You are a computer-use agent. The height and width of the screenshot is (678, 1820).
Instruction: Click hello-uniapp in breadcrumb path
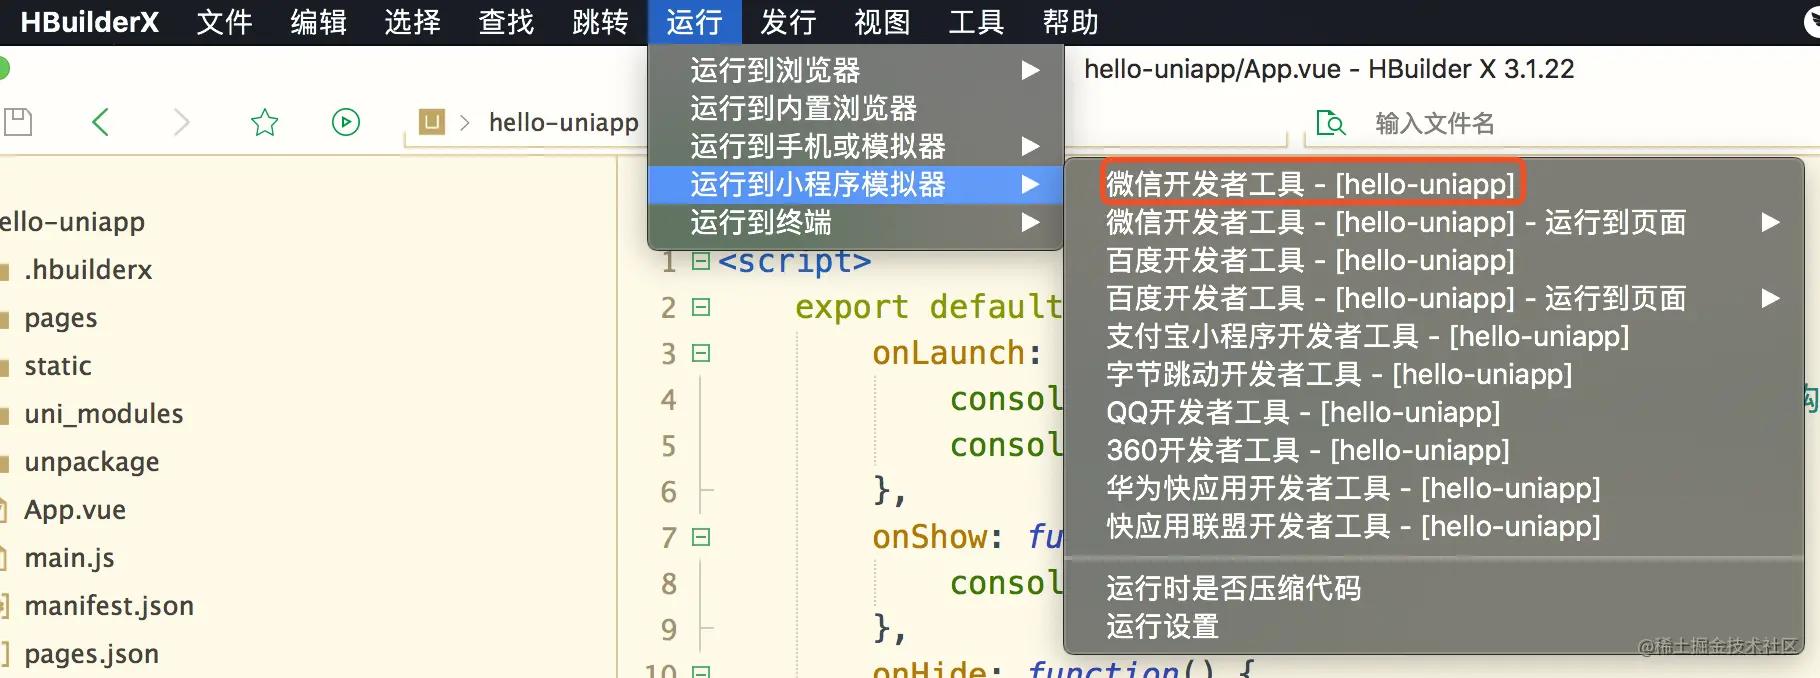click(563, 122)
